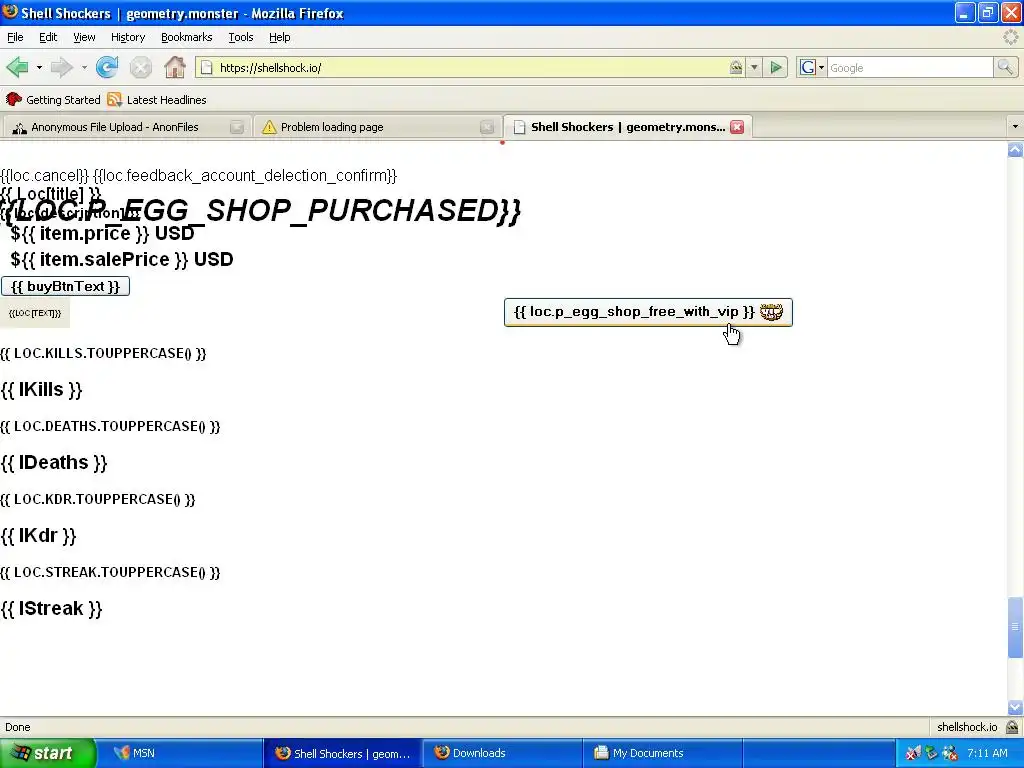Viewport: 1024px width, 768px height.
Task: Click the scrollbar up arrow
Action: tap(1015, 150)
